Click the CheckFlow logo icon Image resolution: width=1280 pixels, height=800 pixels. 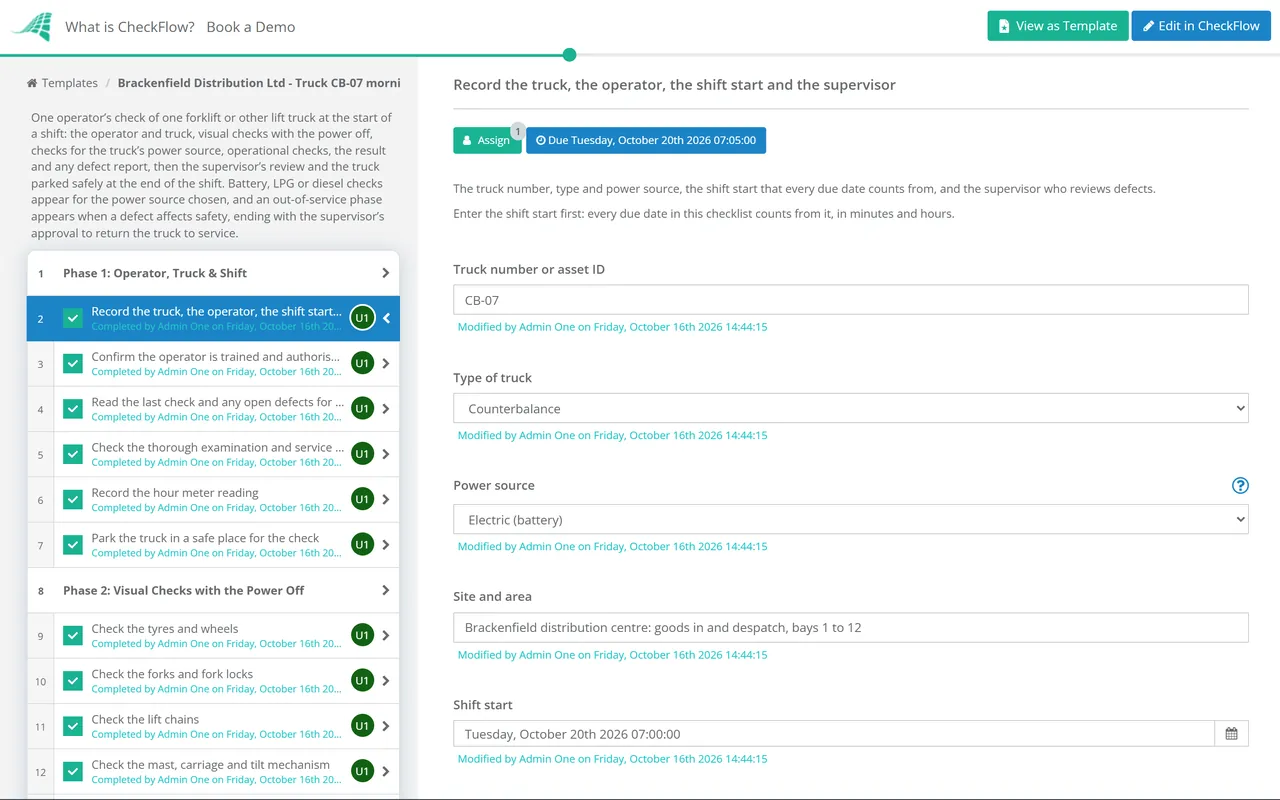(x=32, y=26)
